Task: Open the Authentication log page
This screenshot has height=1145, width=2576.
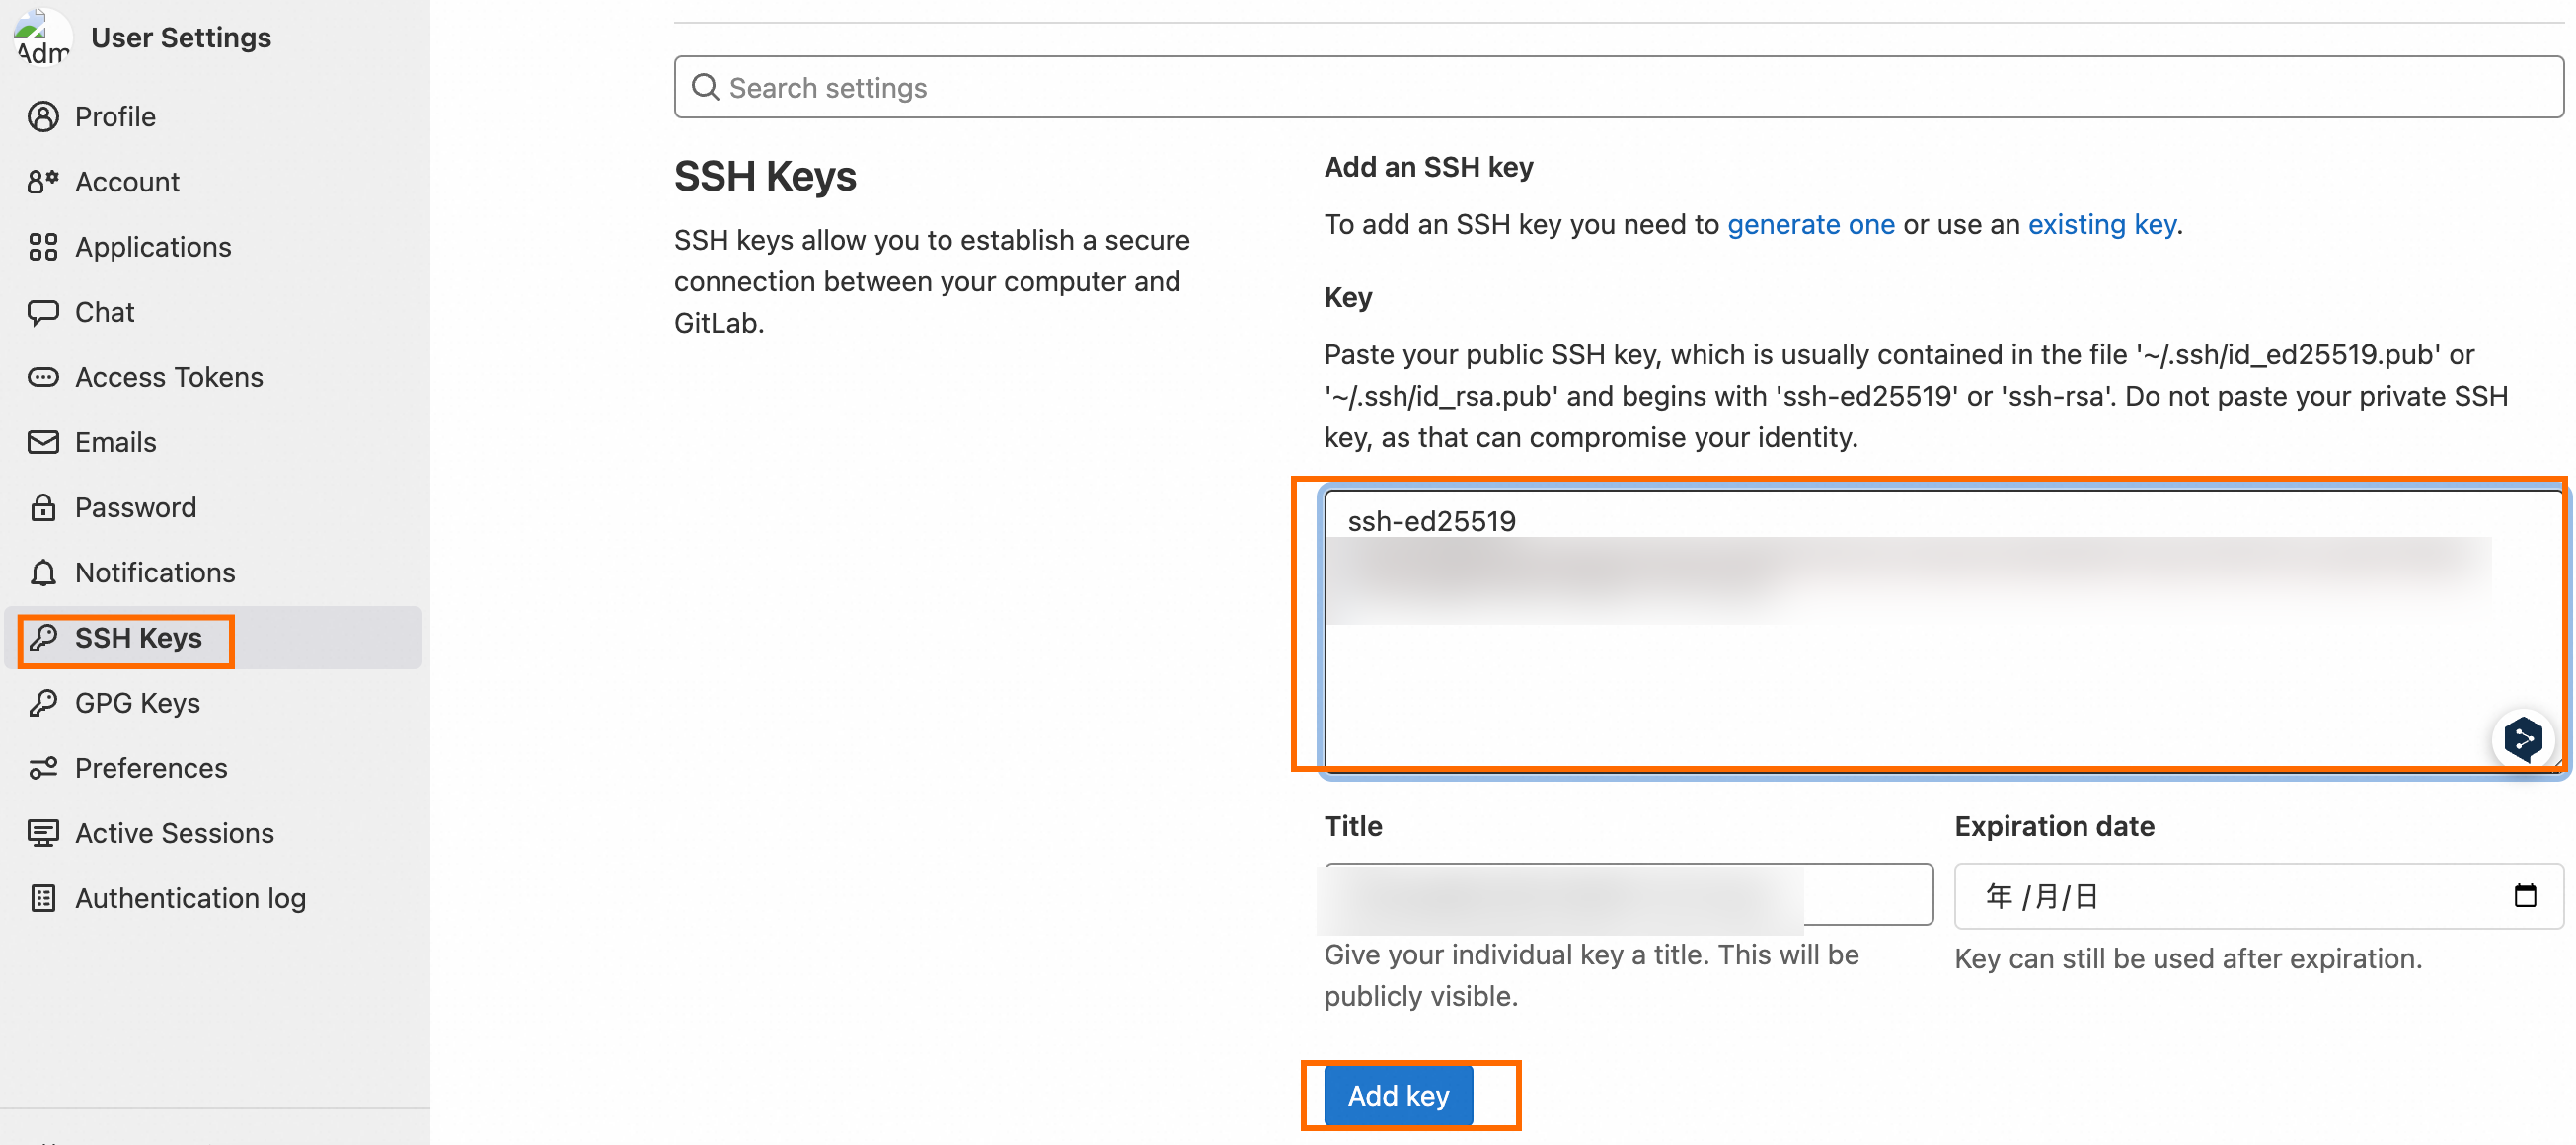Action: click(190, 898)
